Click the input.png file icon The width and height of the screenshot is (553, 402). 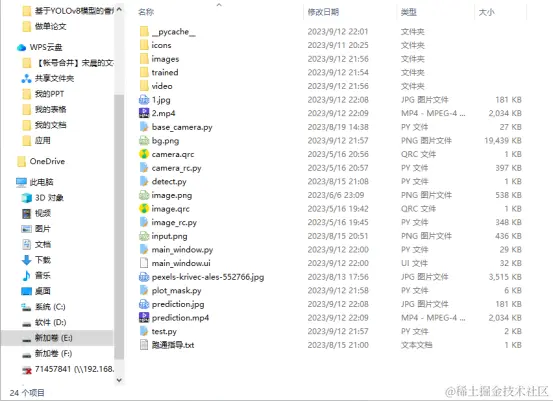tap(144, 236)
